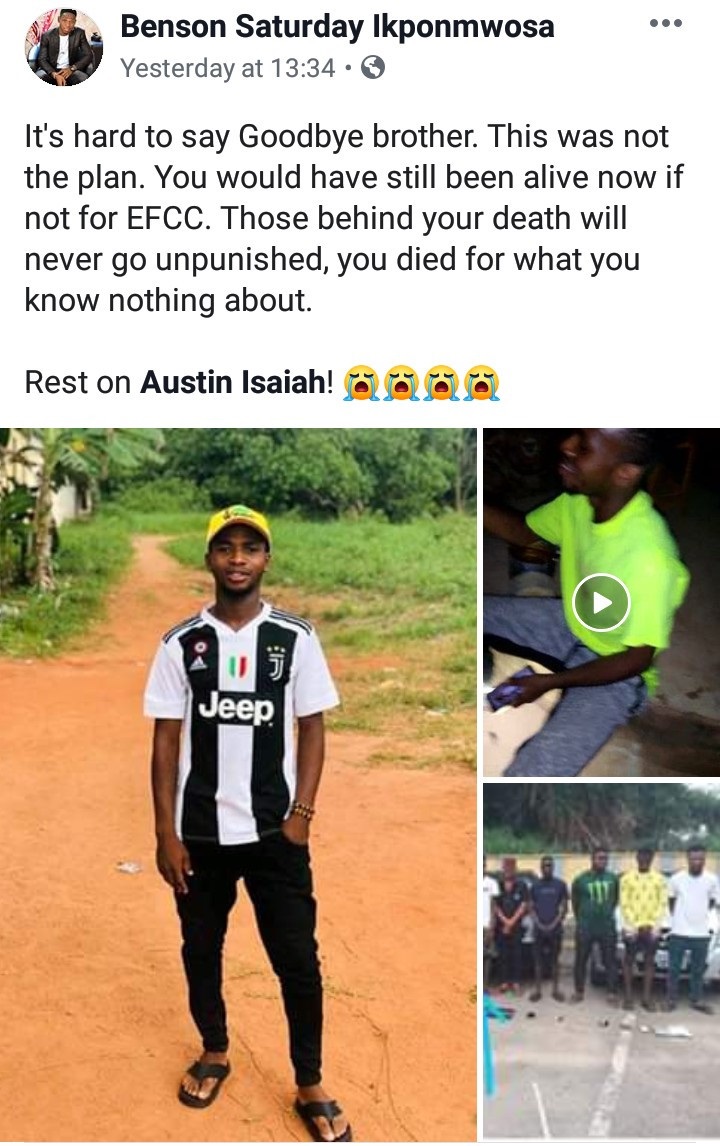Click the last crying emoji in the row
The height and width of the screenshot is (1146, 720).
(x=482, y=382)
